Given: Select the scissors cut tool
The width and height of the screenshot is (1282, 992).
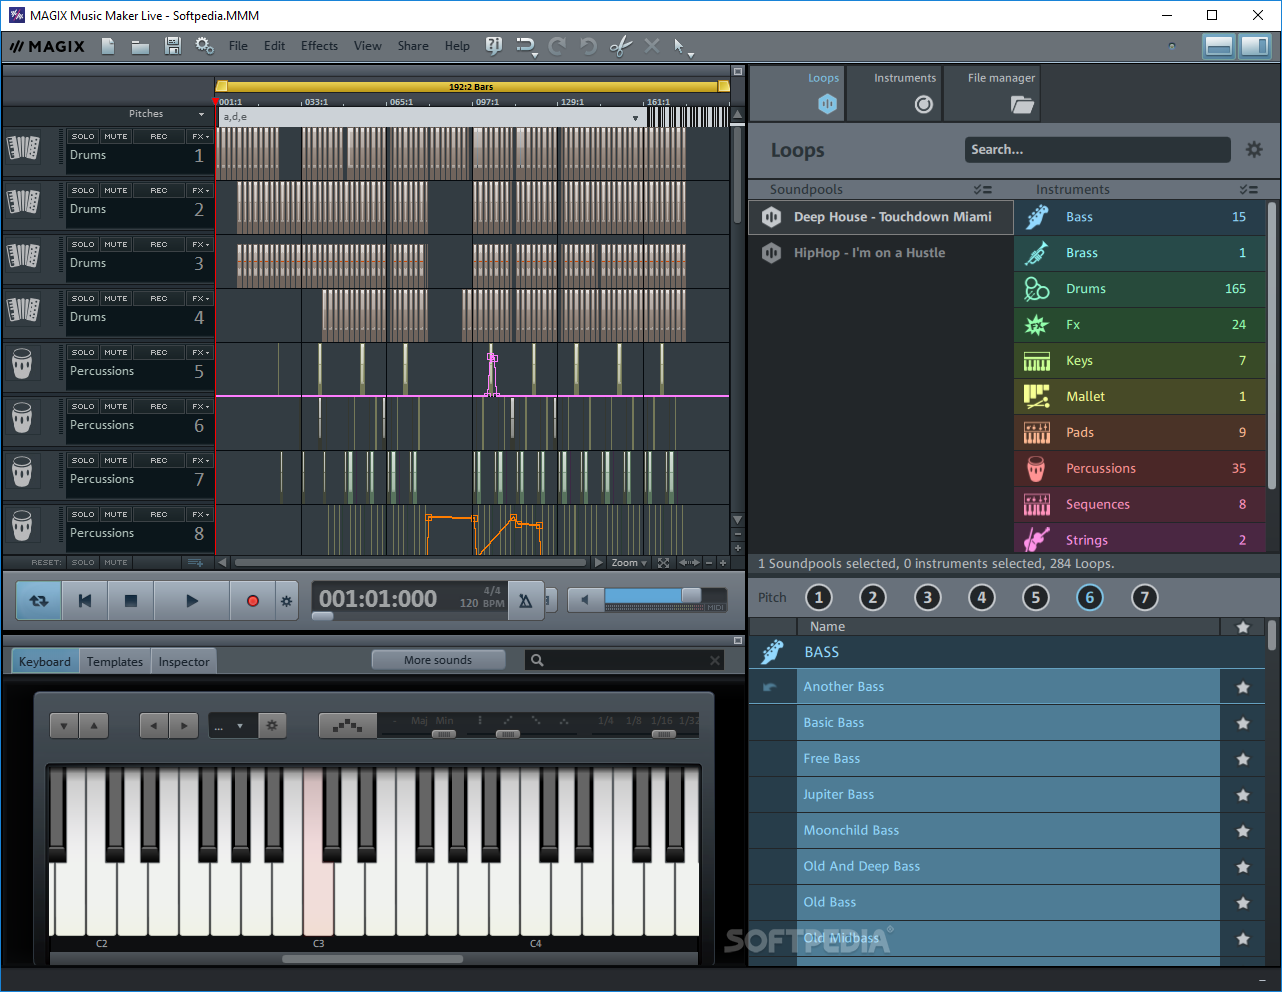Looking at the screenshot, I should coord(620,46).
